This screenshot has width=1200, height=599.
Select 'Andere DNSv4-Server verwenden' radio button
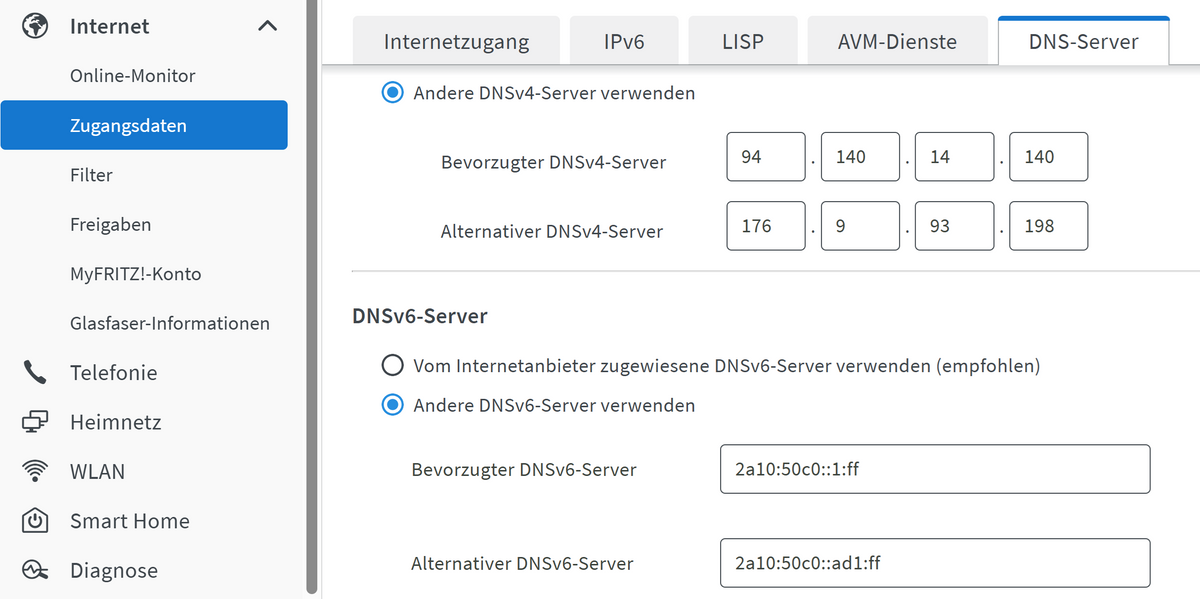[394, 93]
